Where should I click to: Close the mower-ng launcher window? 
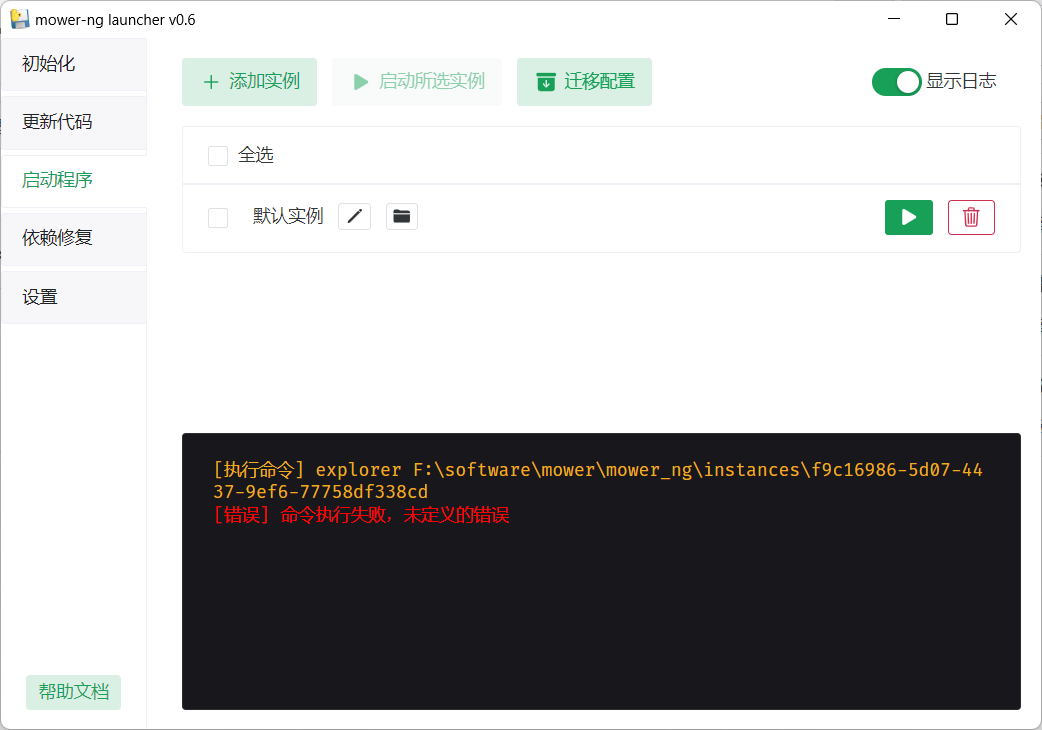pos(1011,19)
